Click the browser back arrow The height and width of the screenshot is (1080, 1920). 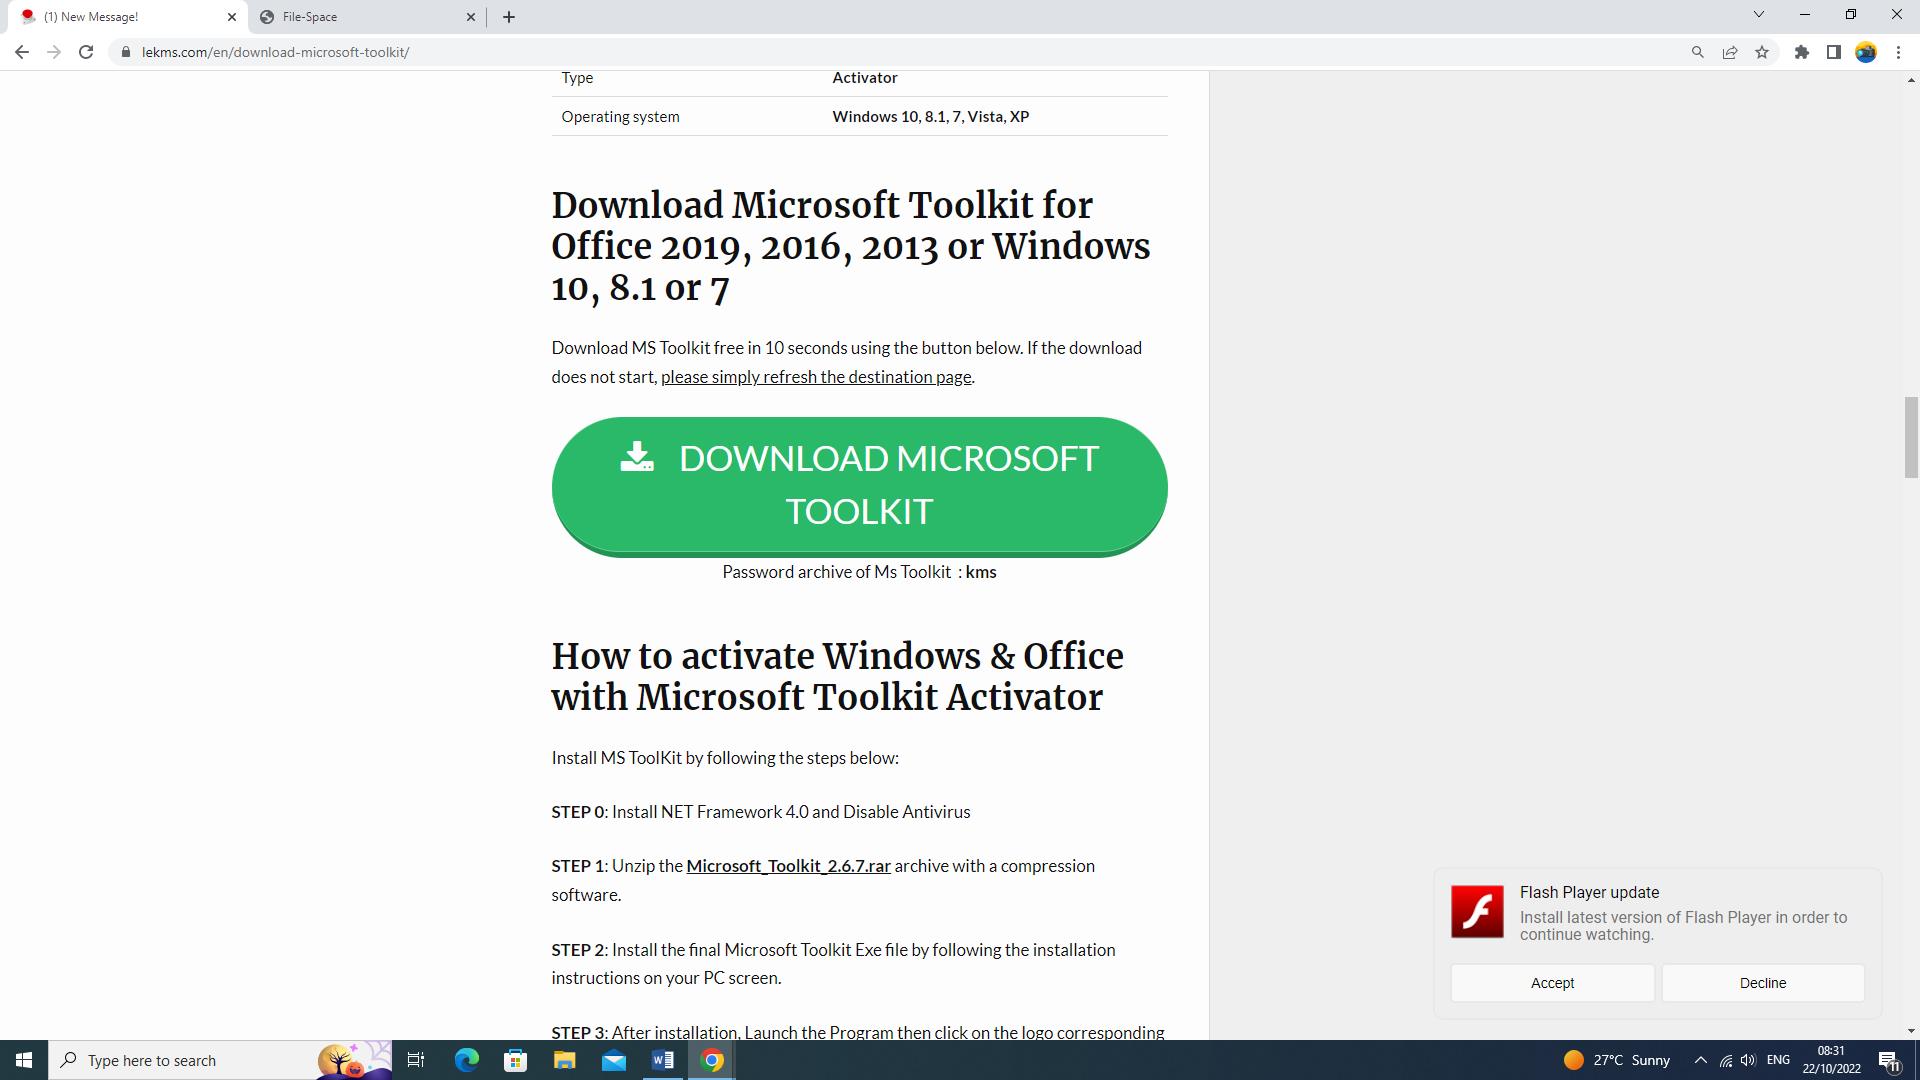22,52
